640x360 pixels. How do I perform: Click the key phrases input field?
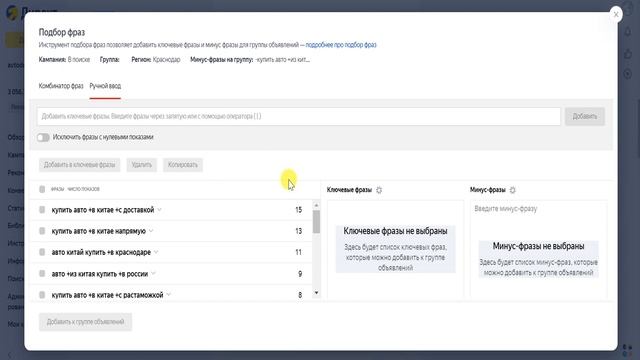299,116
